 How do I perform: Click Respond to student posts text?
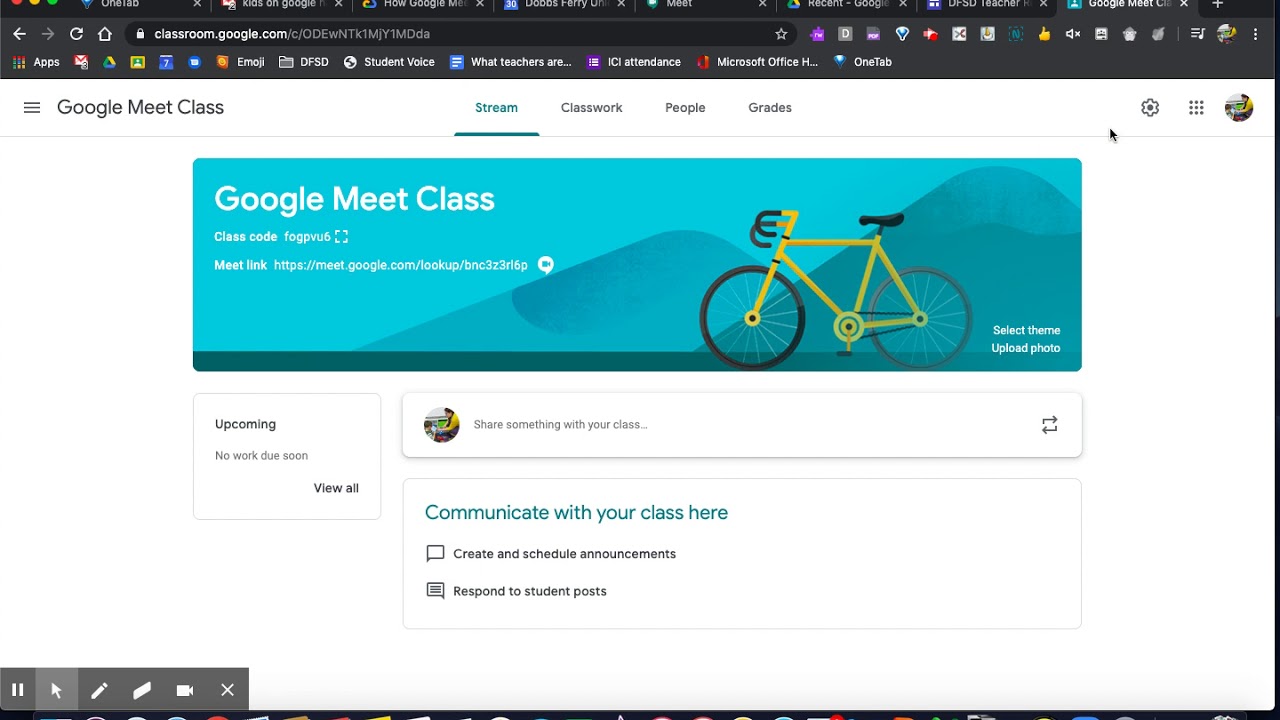click(530, 591)
